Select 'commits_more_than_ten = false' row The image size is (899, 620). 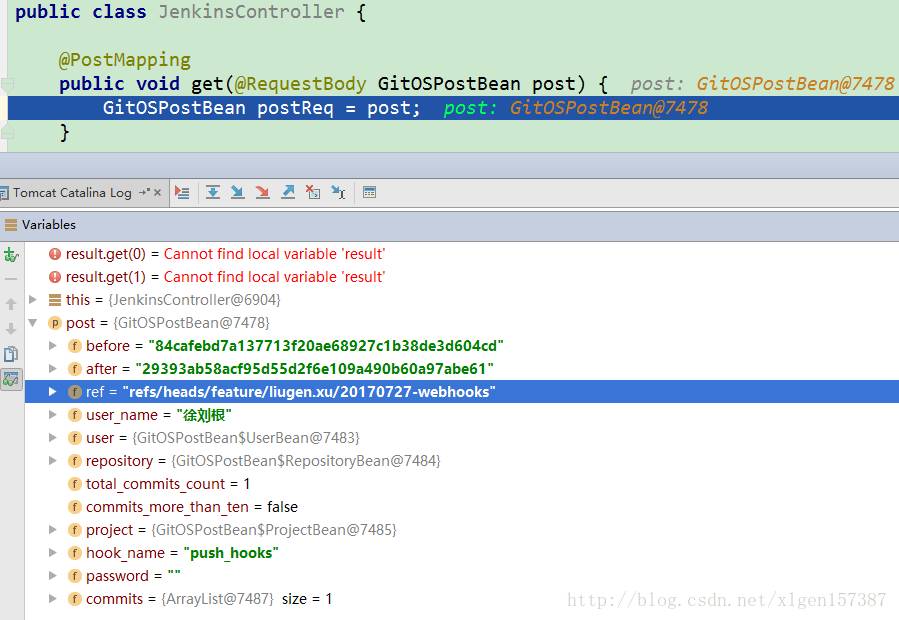coord(462,507)
